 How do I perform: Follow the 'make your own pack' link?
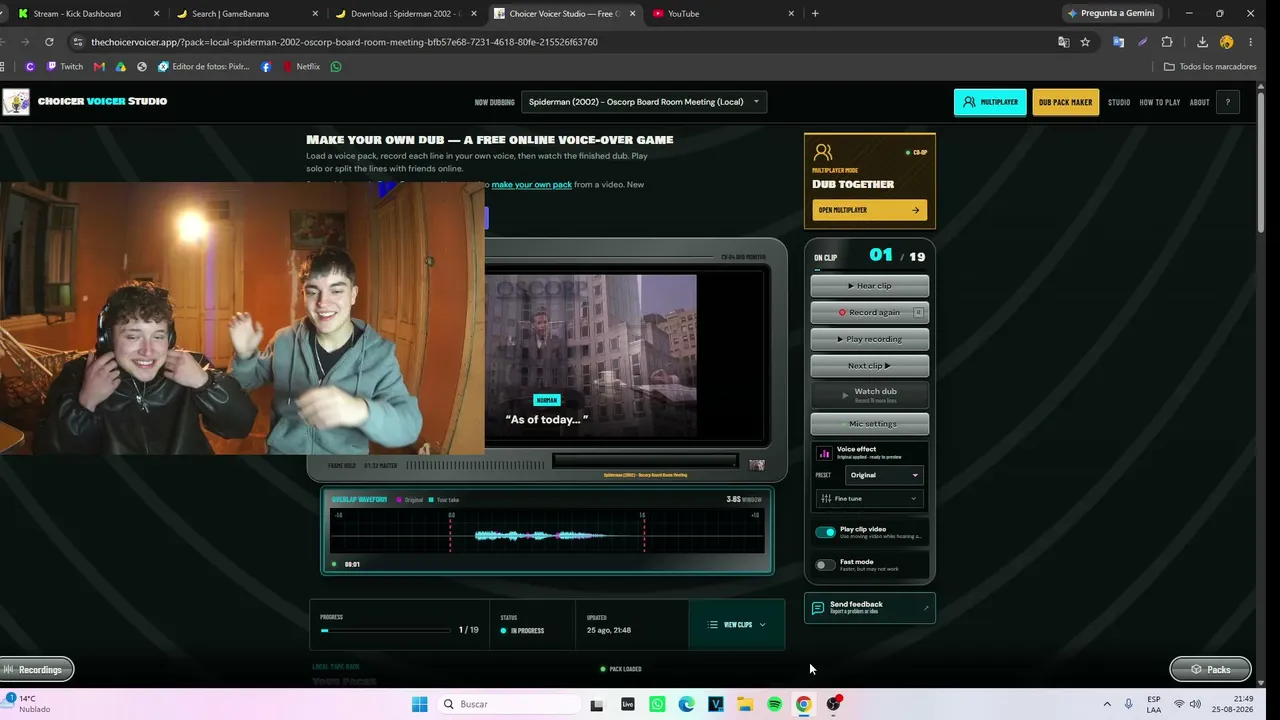pos(531,185)
